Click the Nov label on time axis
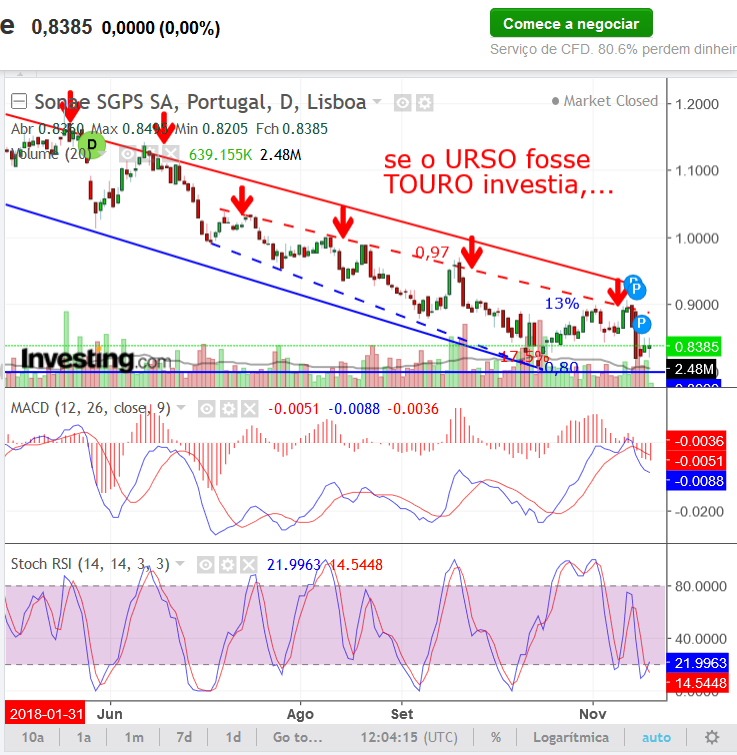The height and width of the screenshot is (755, 737). (593, 714)
